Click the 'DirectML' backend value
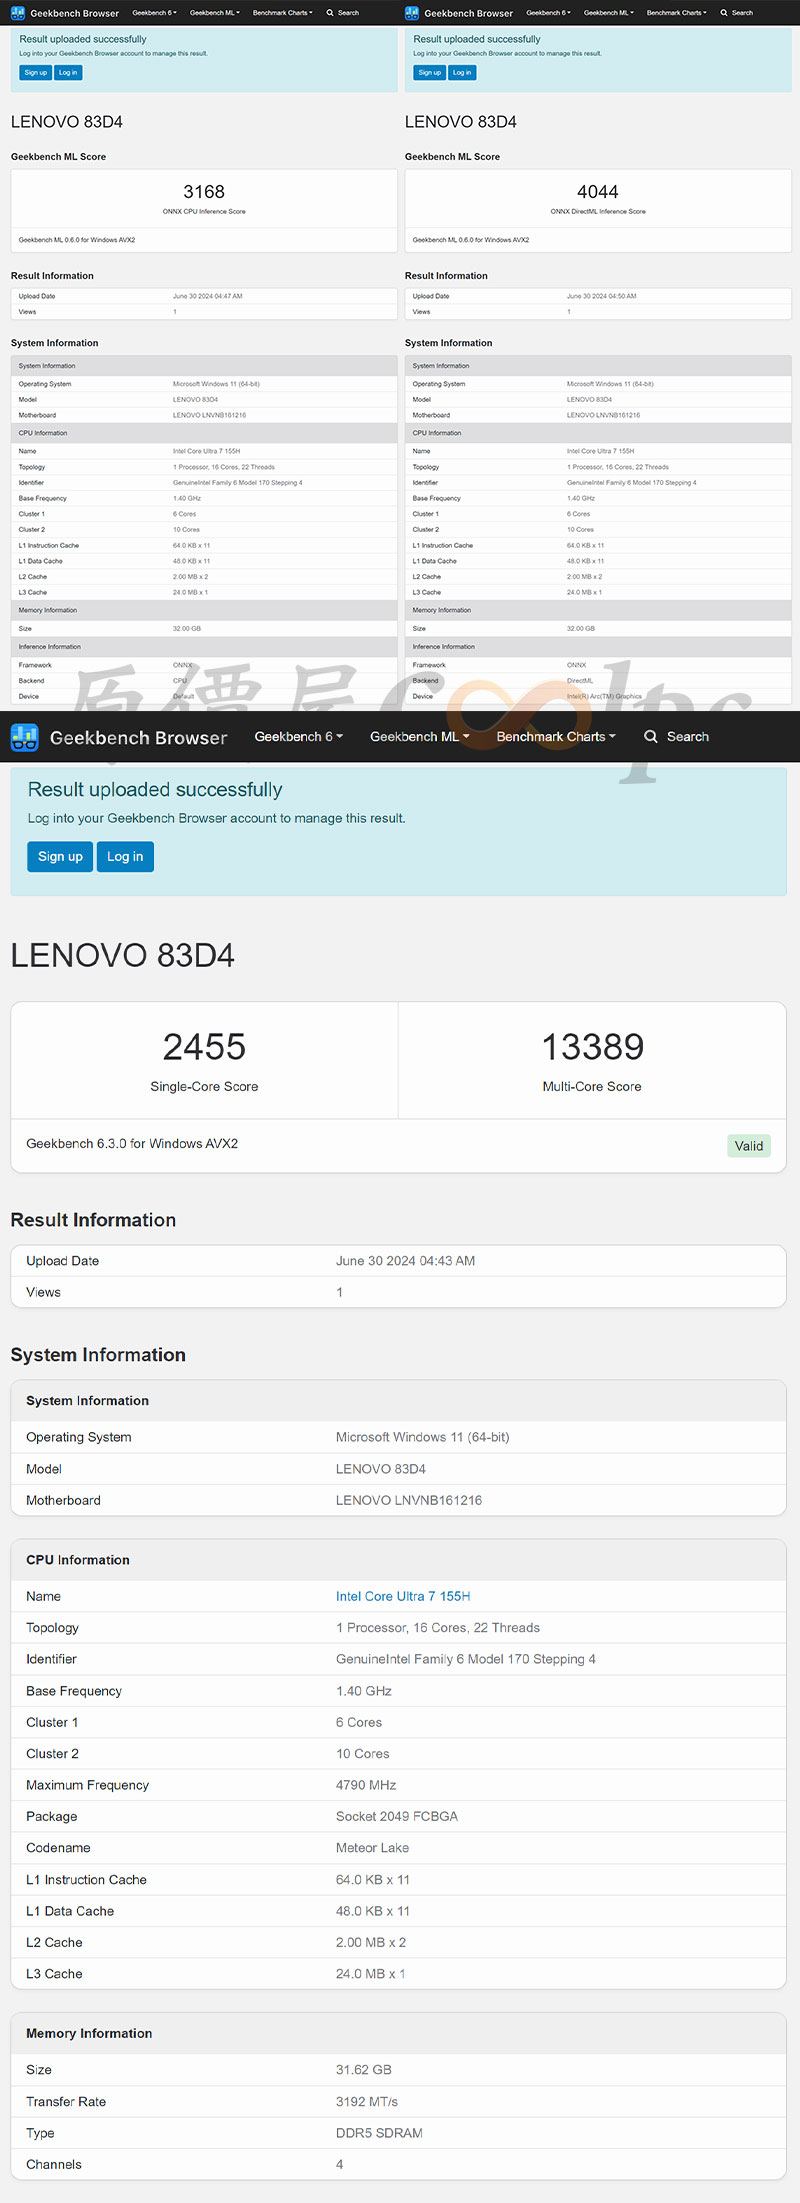The image size is (800, 2203). click(x=580, y=681)
